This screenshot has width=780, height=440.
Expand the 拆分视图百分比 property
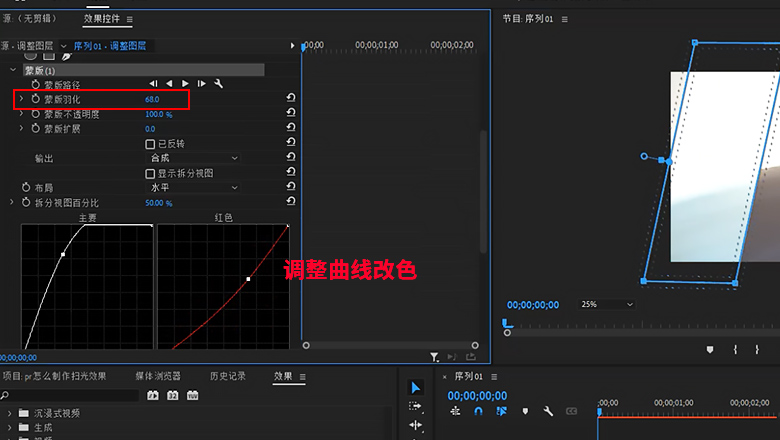pos(11,202)
